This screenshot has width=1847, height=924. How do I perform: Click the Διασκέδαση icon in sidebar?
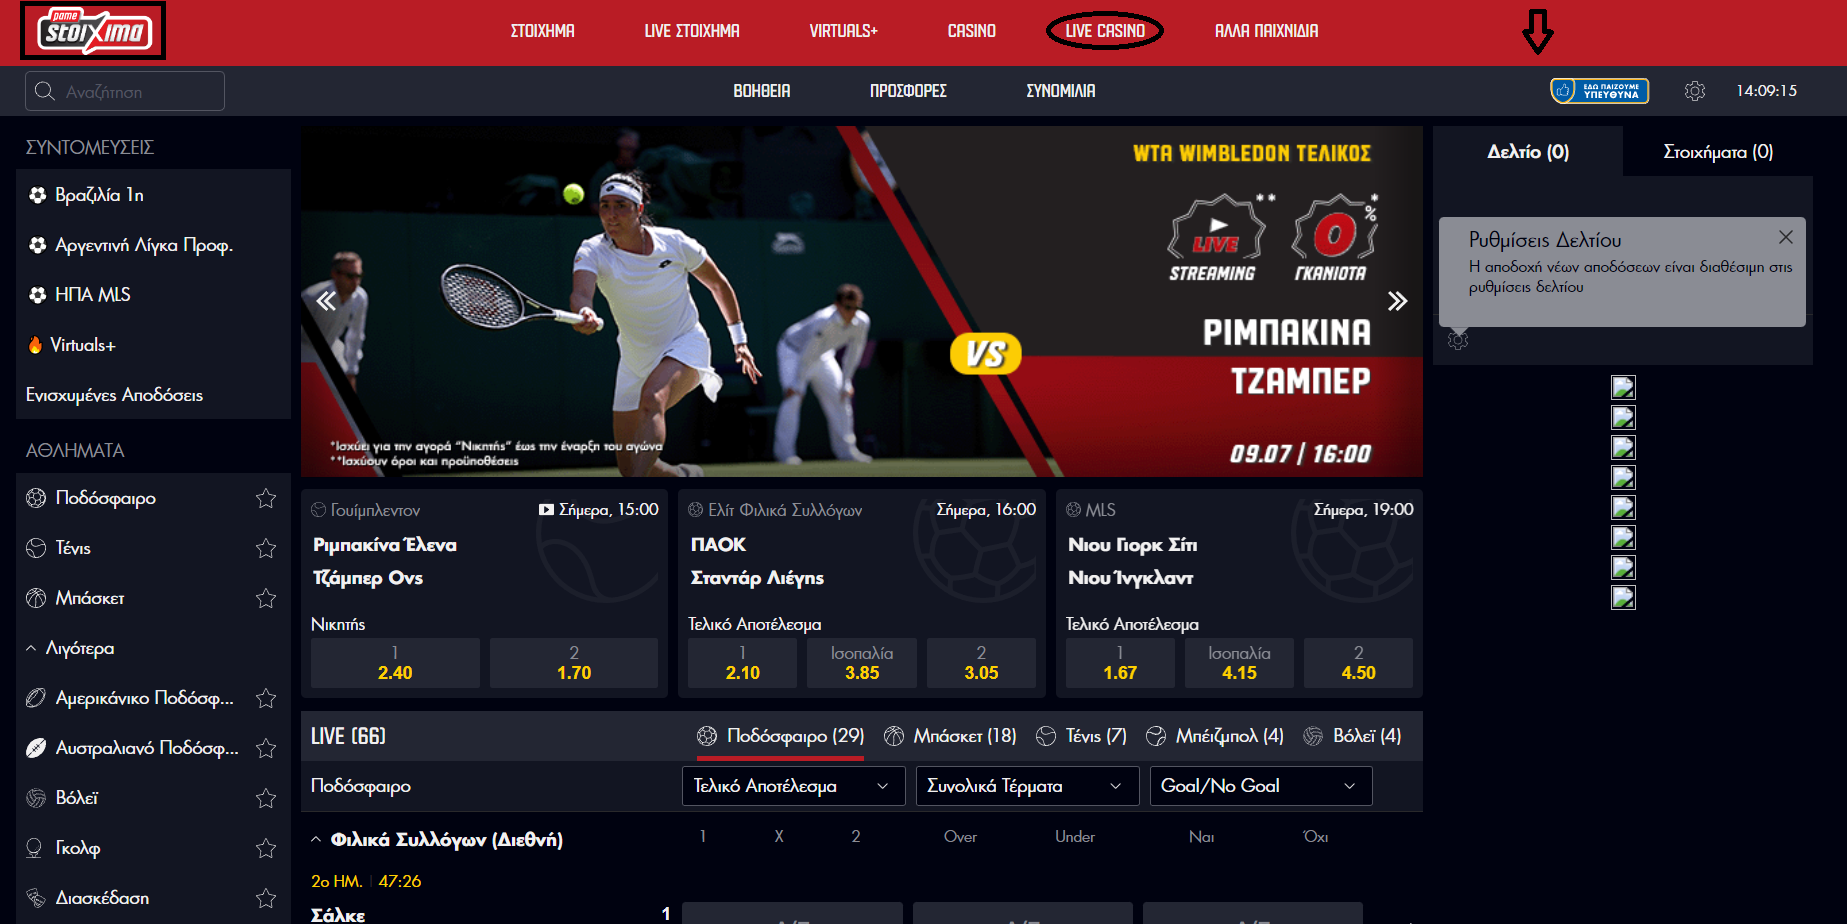(36, 898)
